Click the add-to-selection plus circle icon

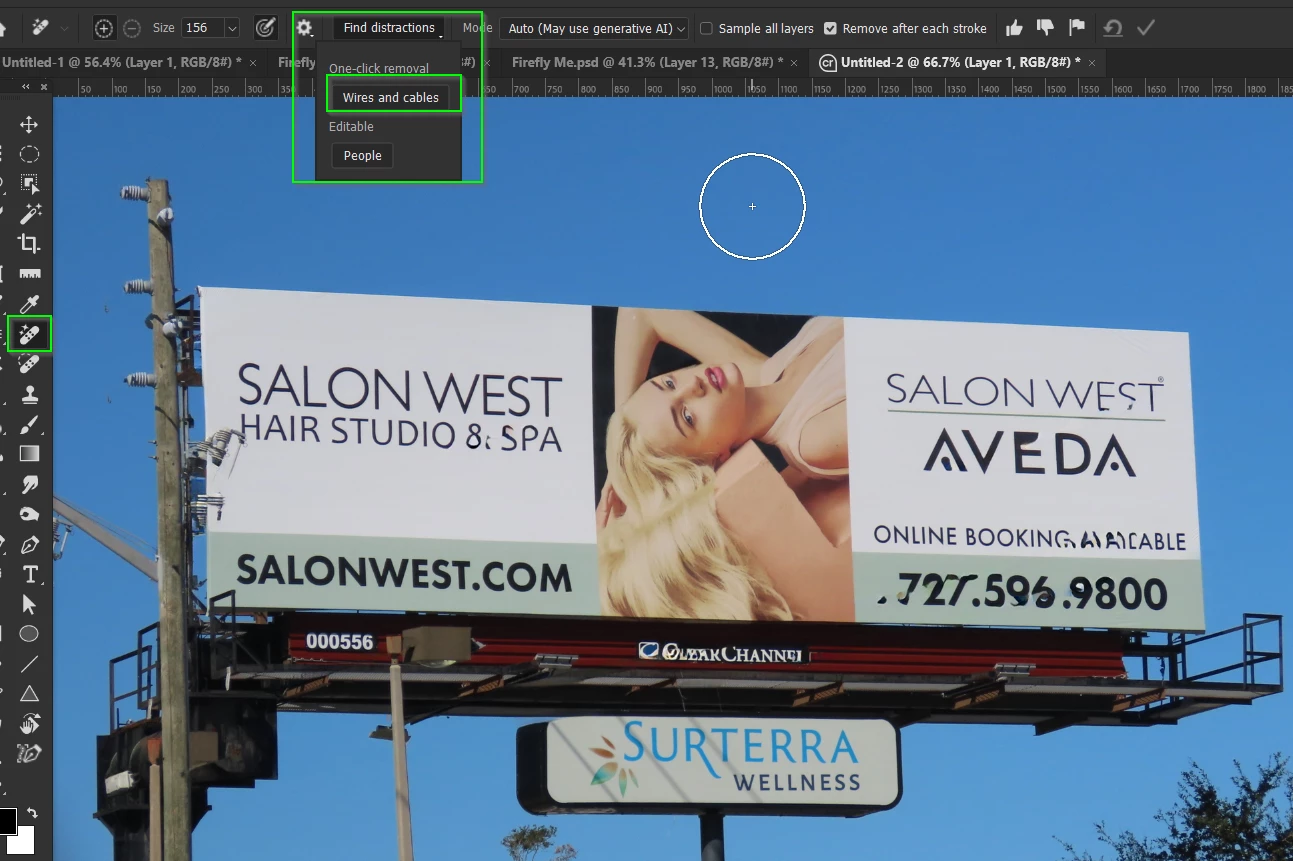[x=103, y=28]
